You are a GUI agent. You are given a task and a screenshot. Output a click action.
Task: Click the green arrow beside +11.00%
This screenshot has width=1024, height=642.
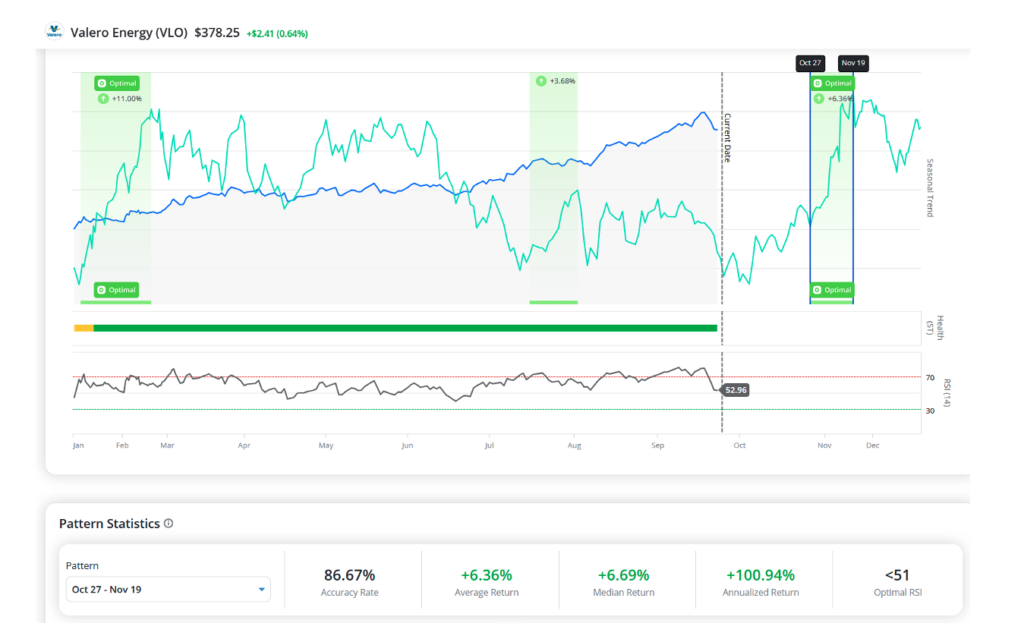103,99
